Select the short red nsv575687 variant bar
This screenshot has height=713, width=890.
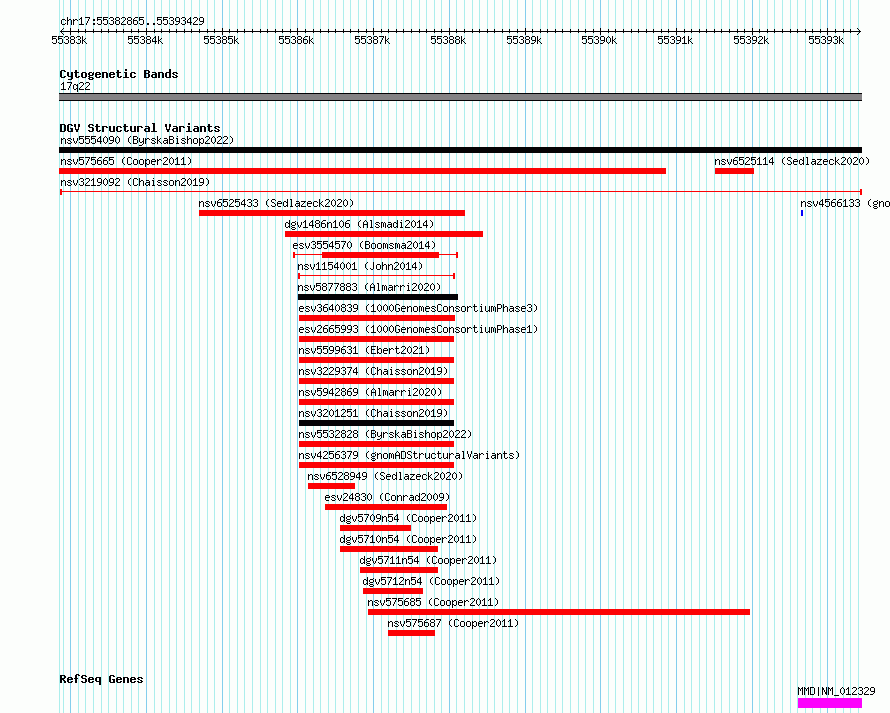(x=412, y=633)
